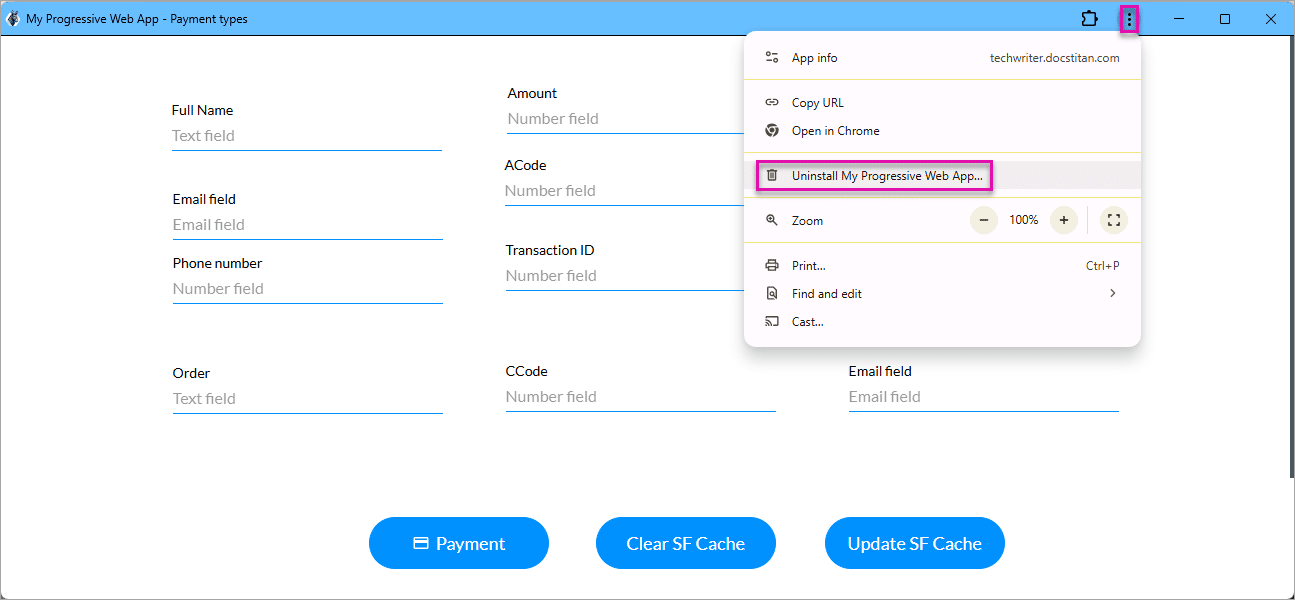Click the trash icon beside Uninstall

tap(771, 176)
